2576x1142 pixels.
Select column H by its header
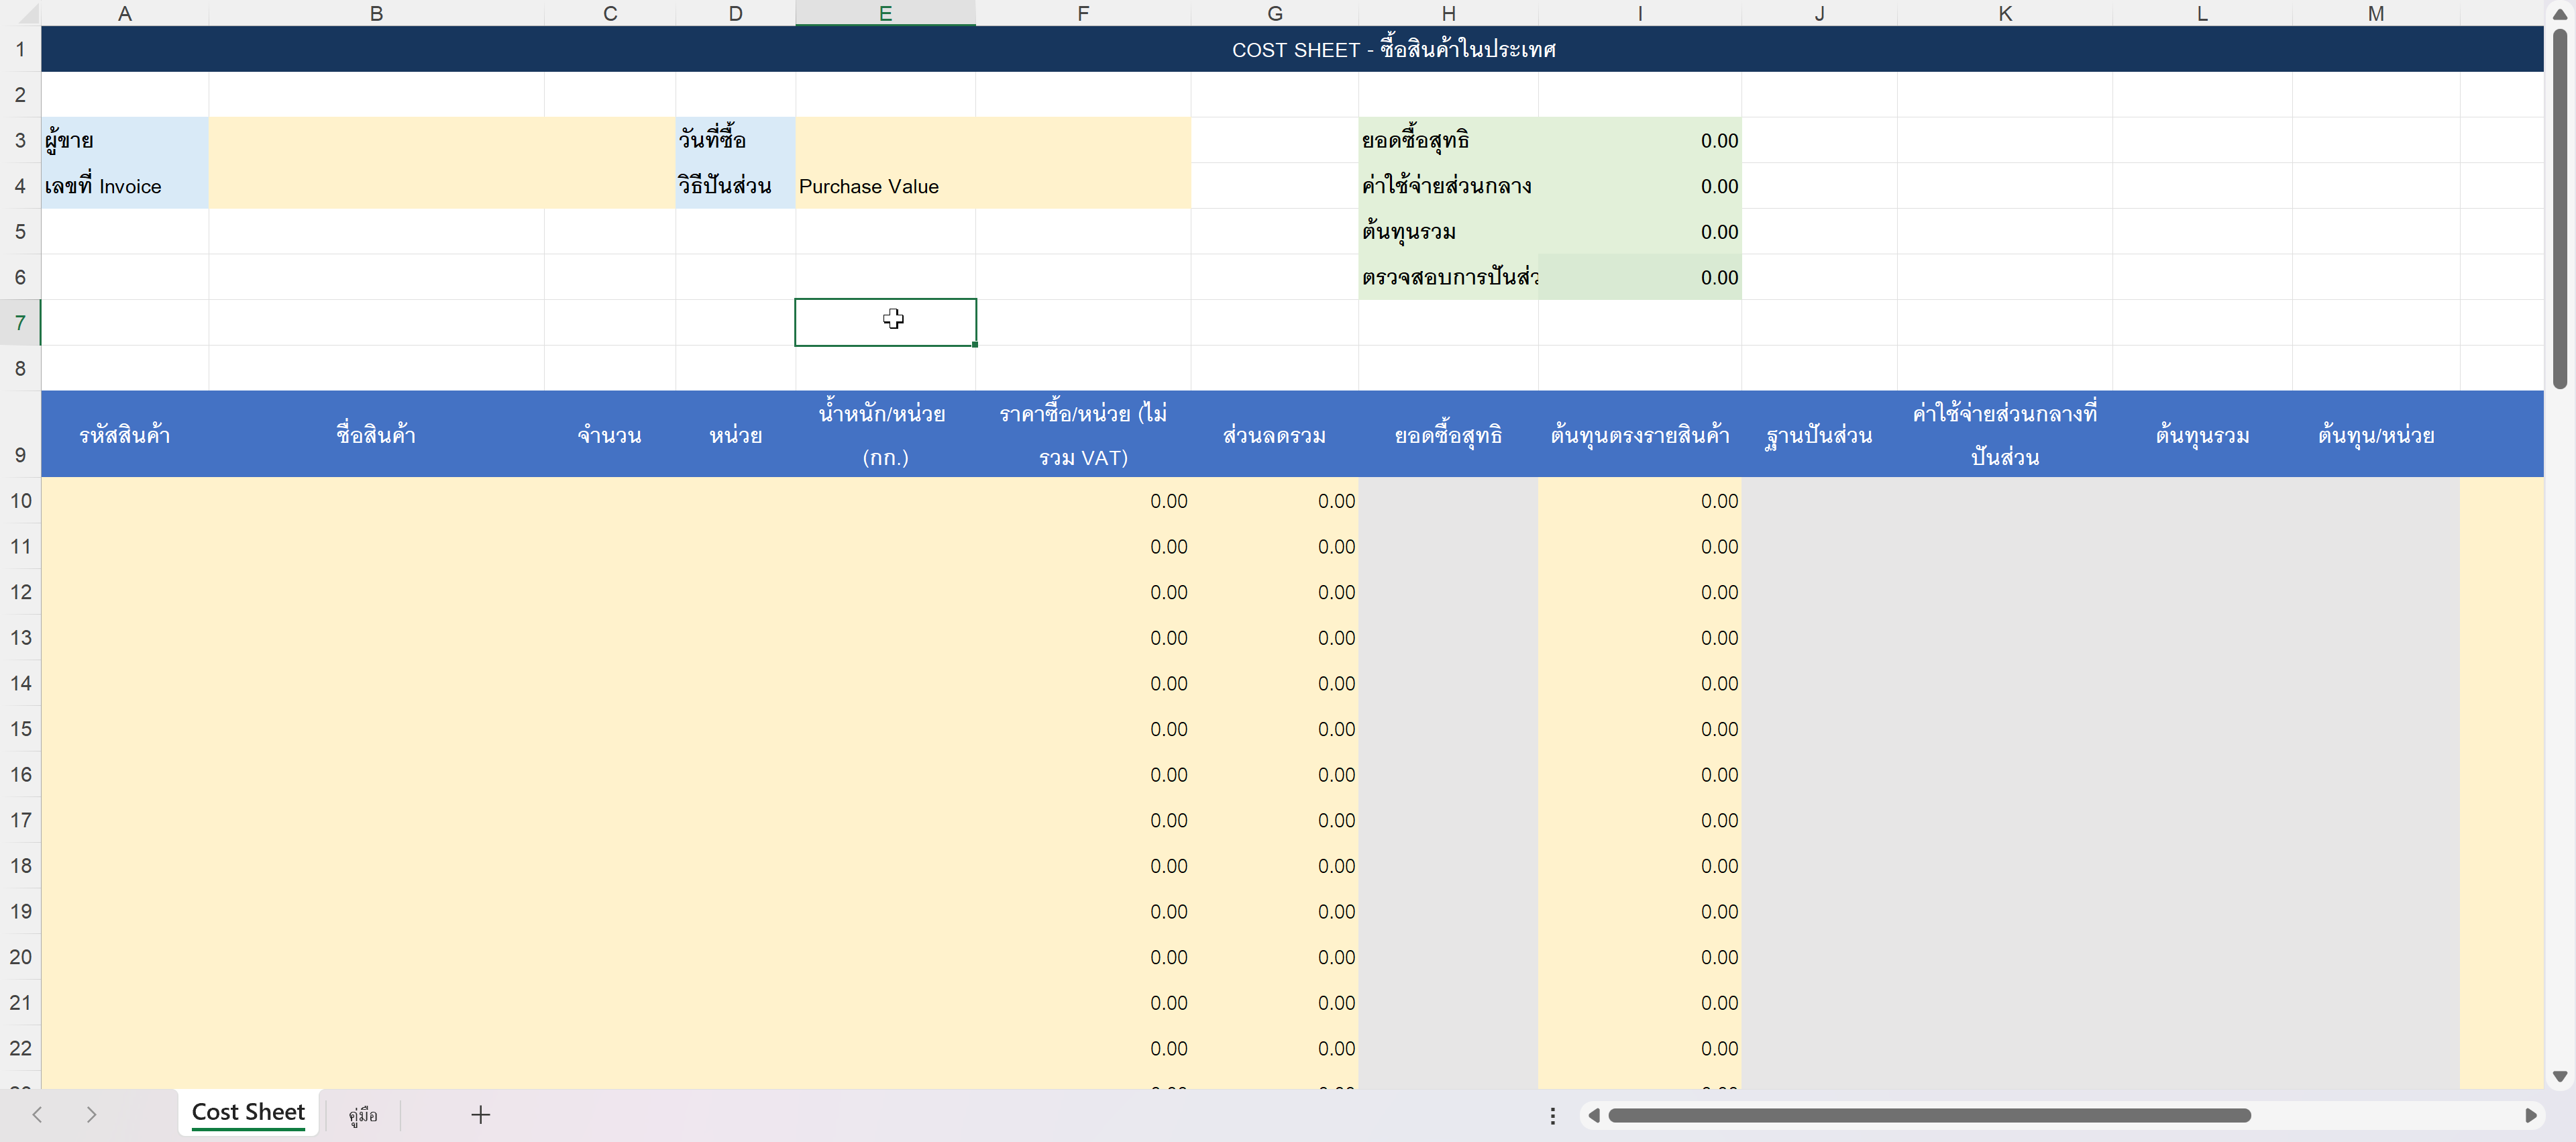pos(1448,13)
